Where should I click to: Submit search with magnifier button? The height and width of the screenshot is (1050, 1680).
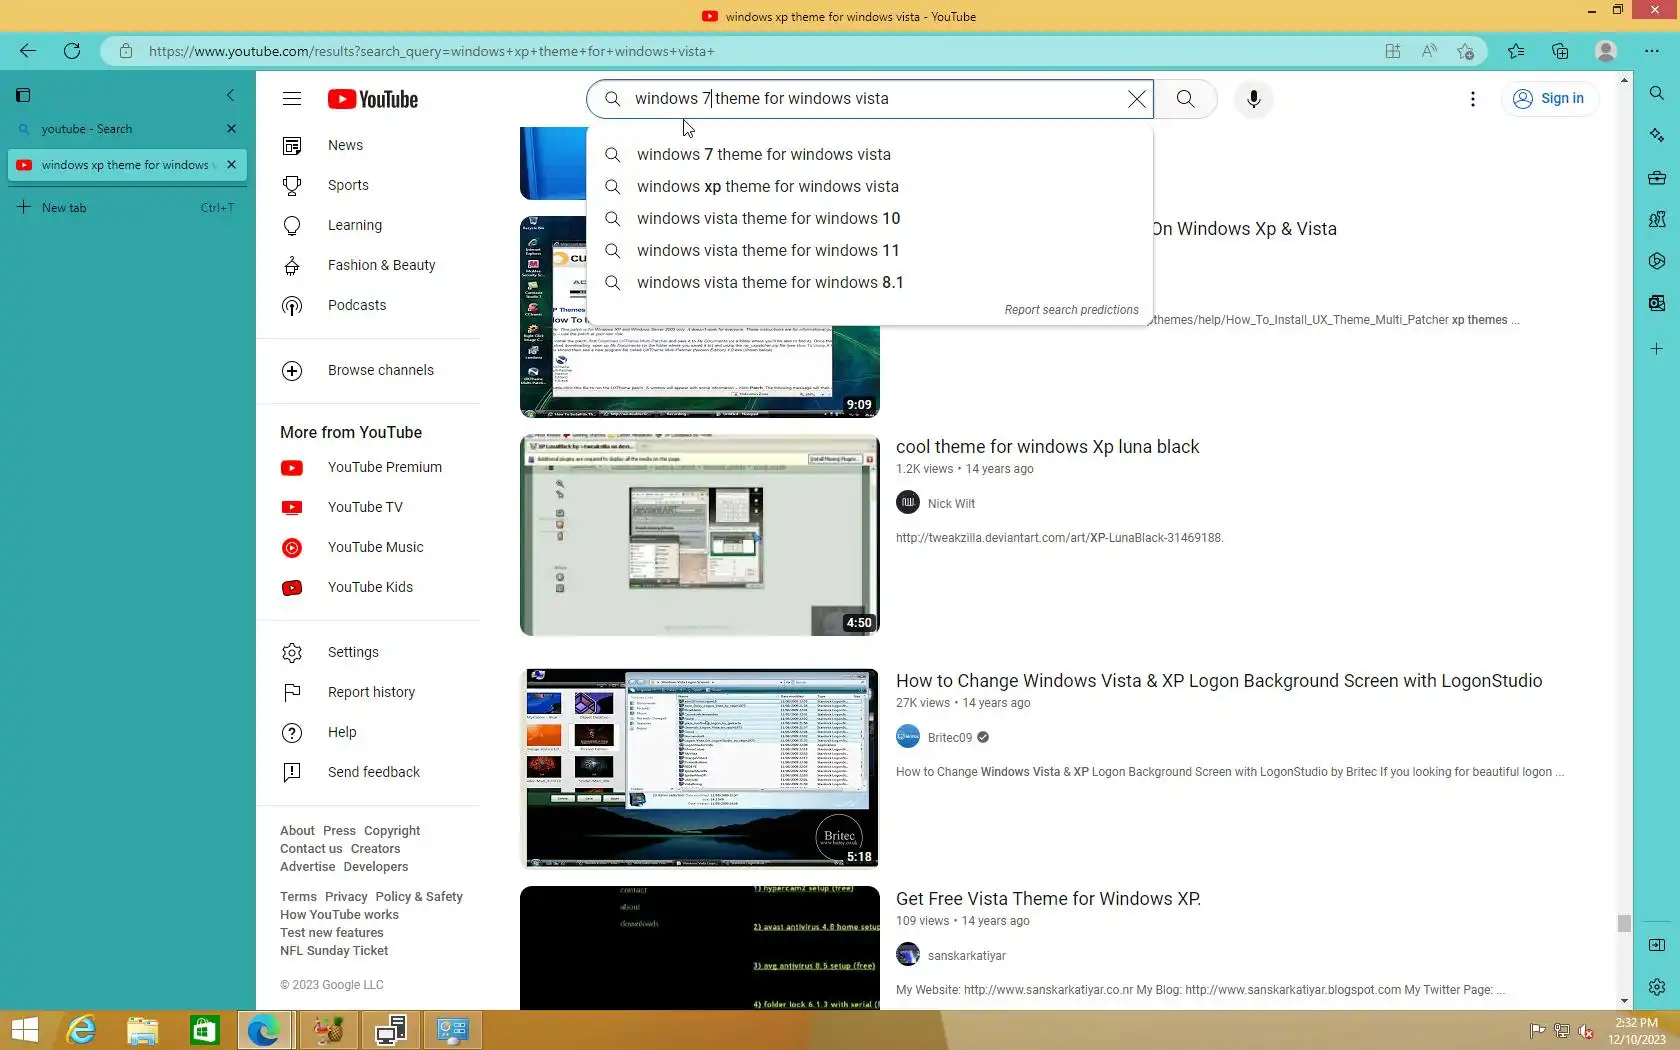pos(1185,99)
